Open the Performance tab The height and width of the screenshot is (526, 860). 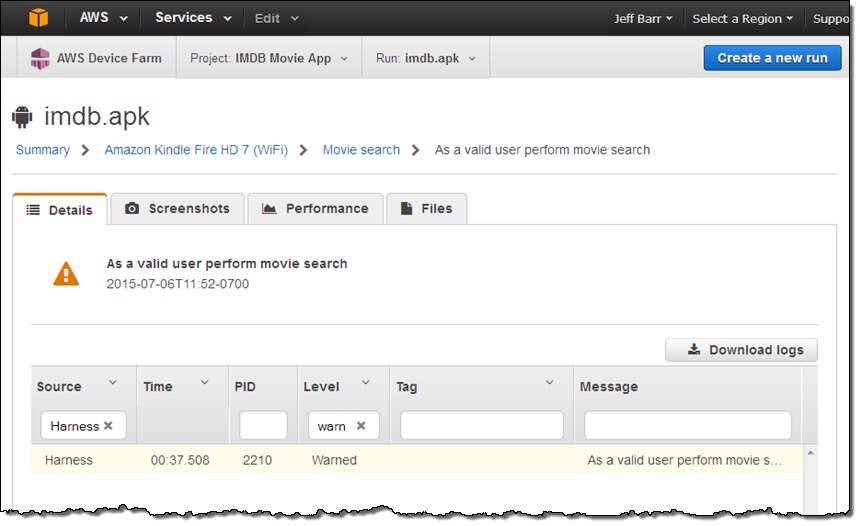click(x=315, y=209)
